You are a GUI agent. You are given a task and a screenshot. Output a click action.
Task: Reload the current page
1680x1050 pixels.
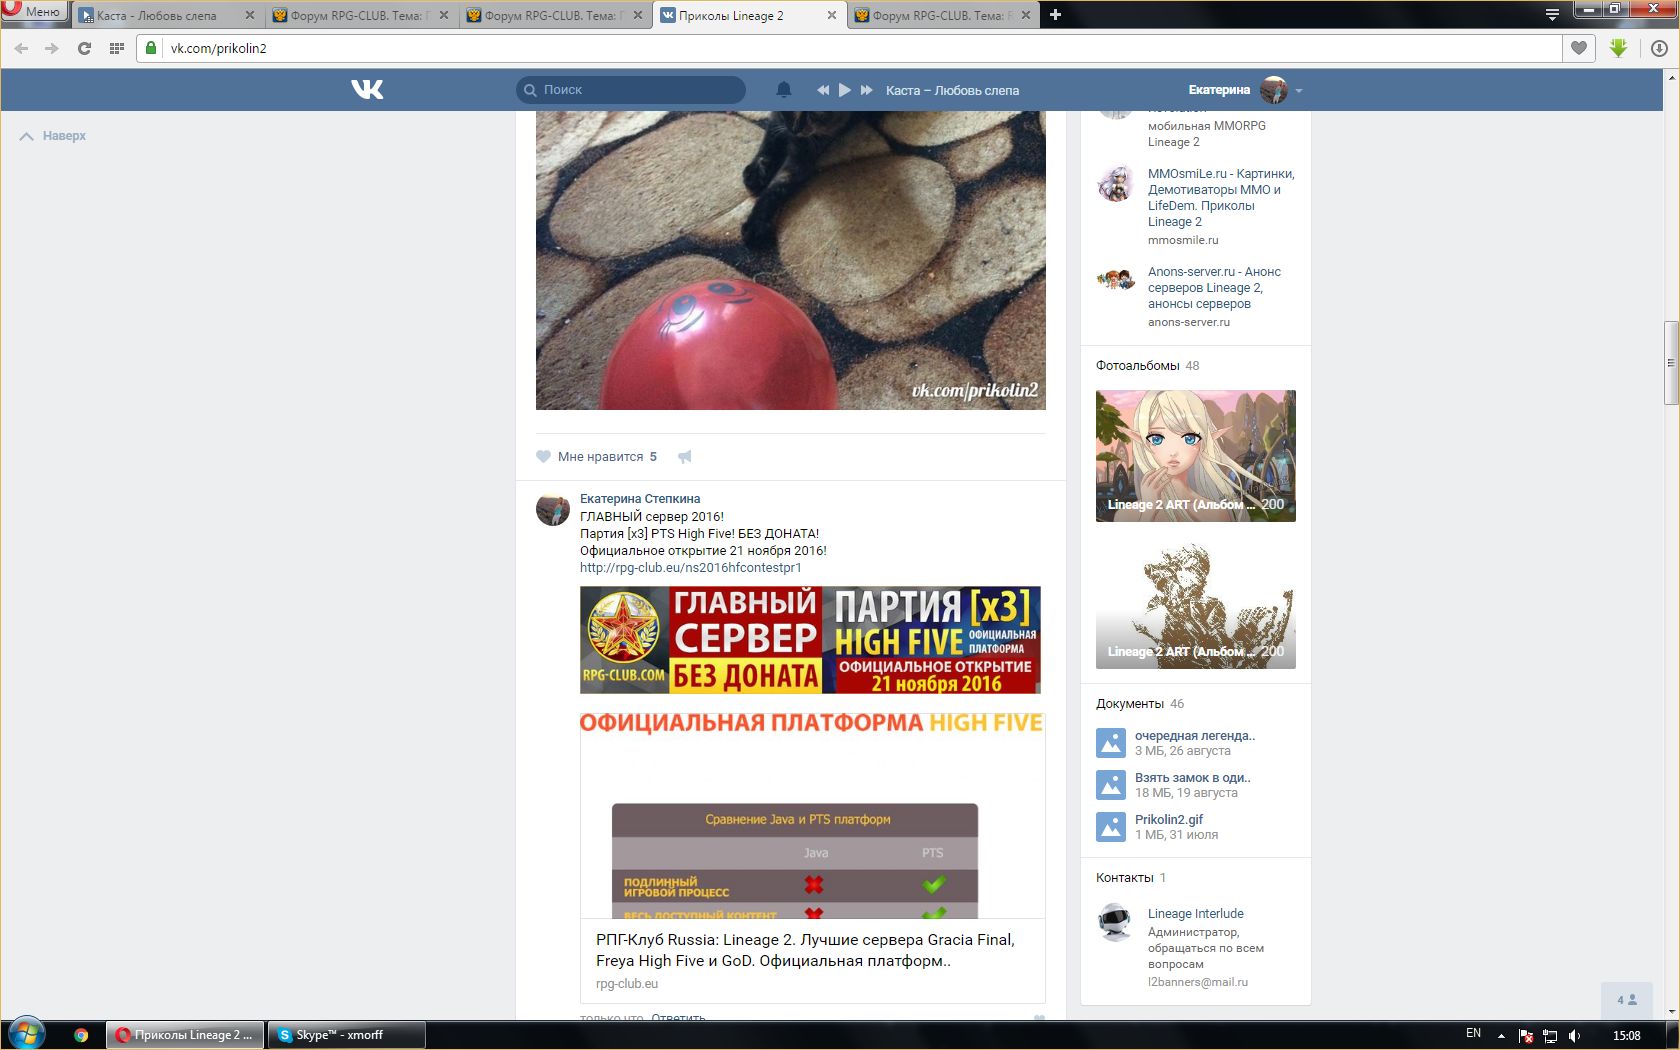pyautogui.click(x=84, y=48)
